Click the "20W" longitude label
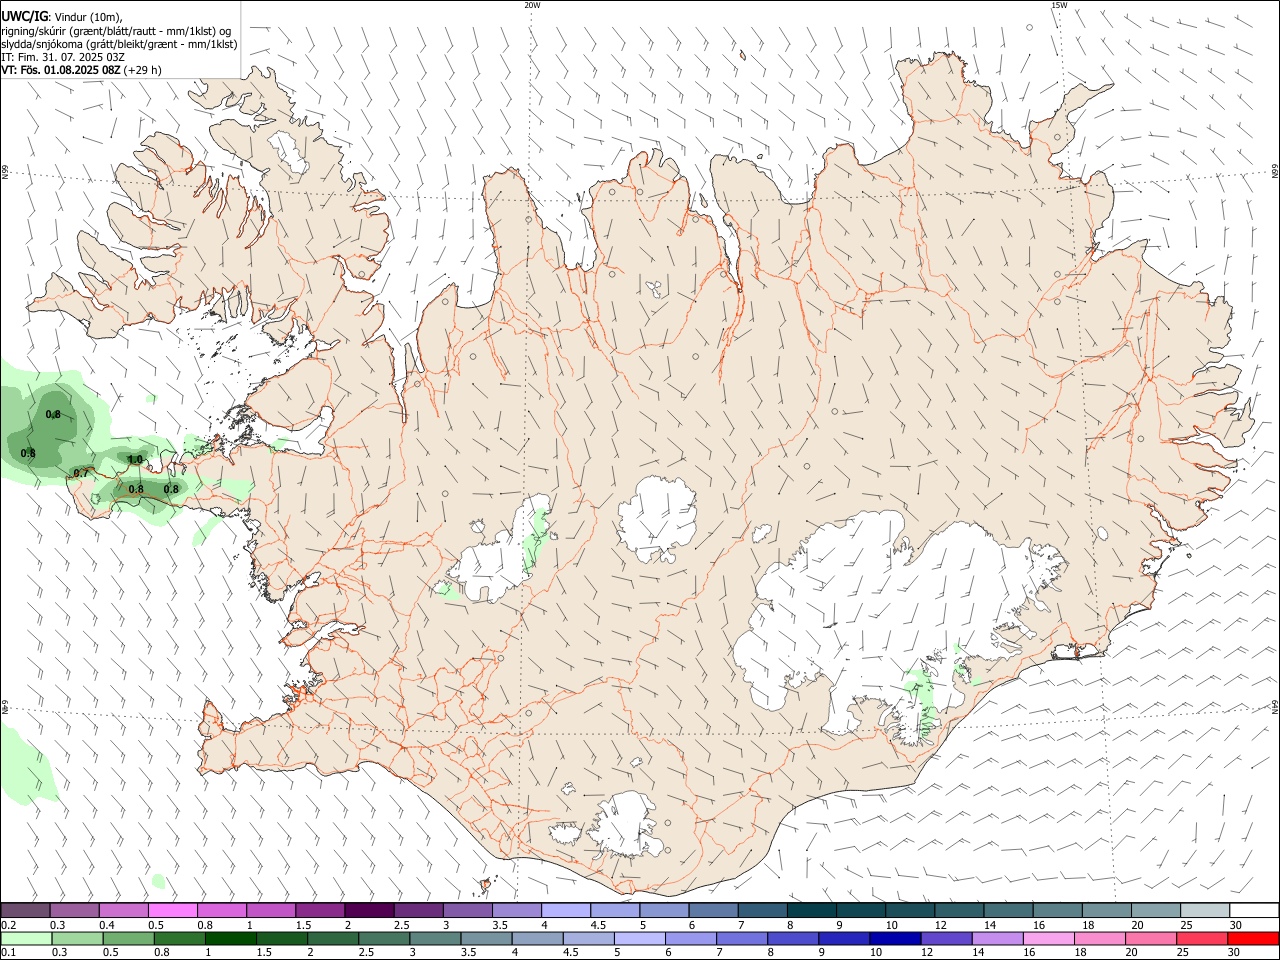This screenshot has height=960, width=1280. point(532,5)
